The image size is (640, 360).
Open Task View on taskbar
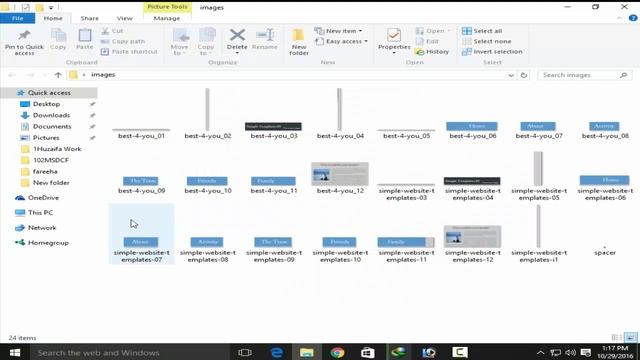tap(245, 352)
